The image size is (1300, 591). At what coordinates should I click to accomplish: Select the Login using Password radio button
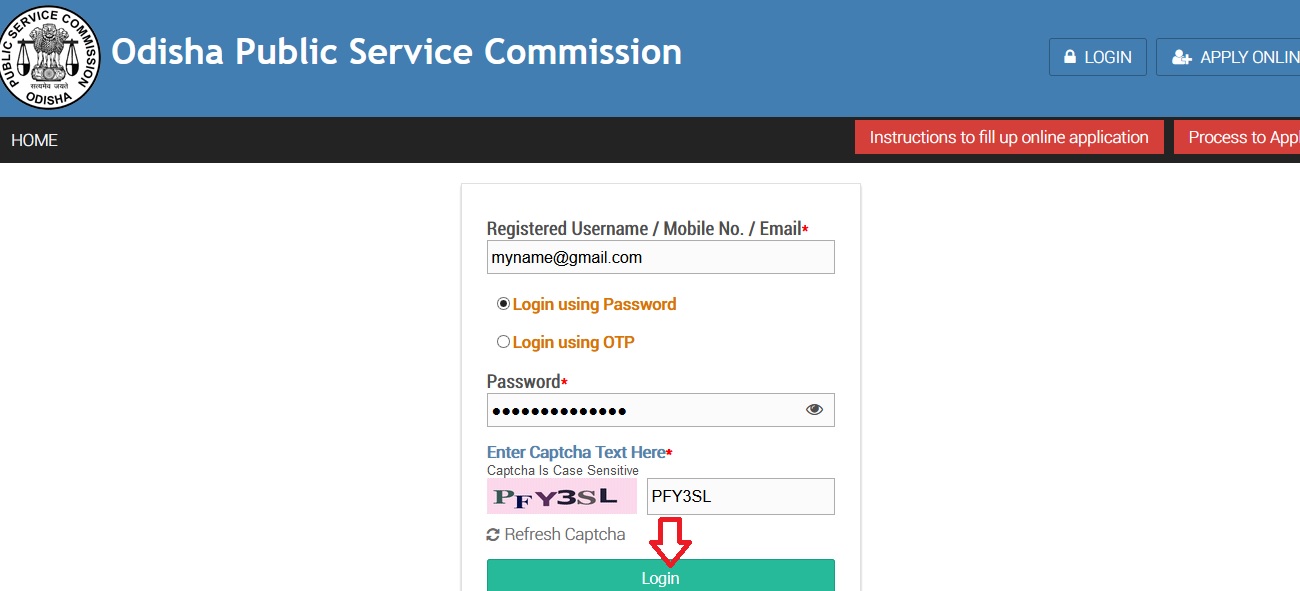click(x=503, y=304)
